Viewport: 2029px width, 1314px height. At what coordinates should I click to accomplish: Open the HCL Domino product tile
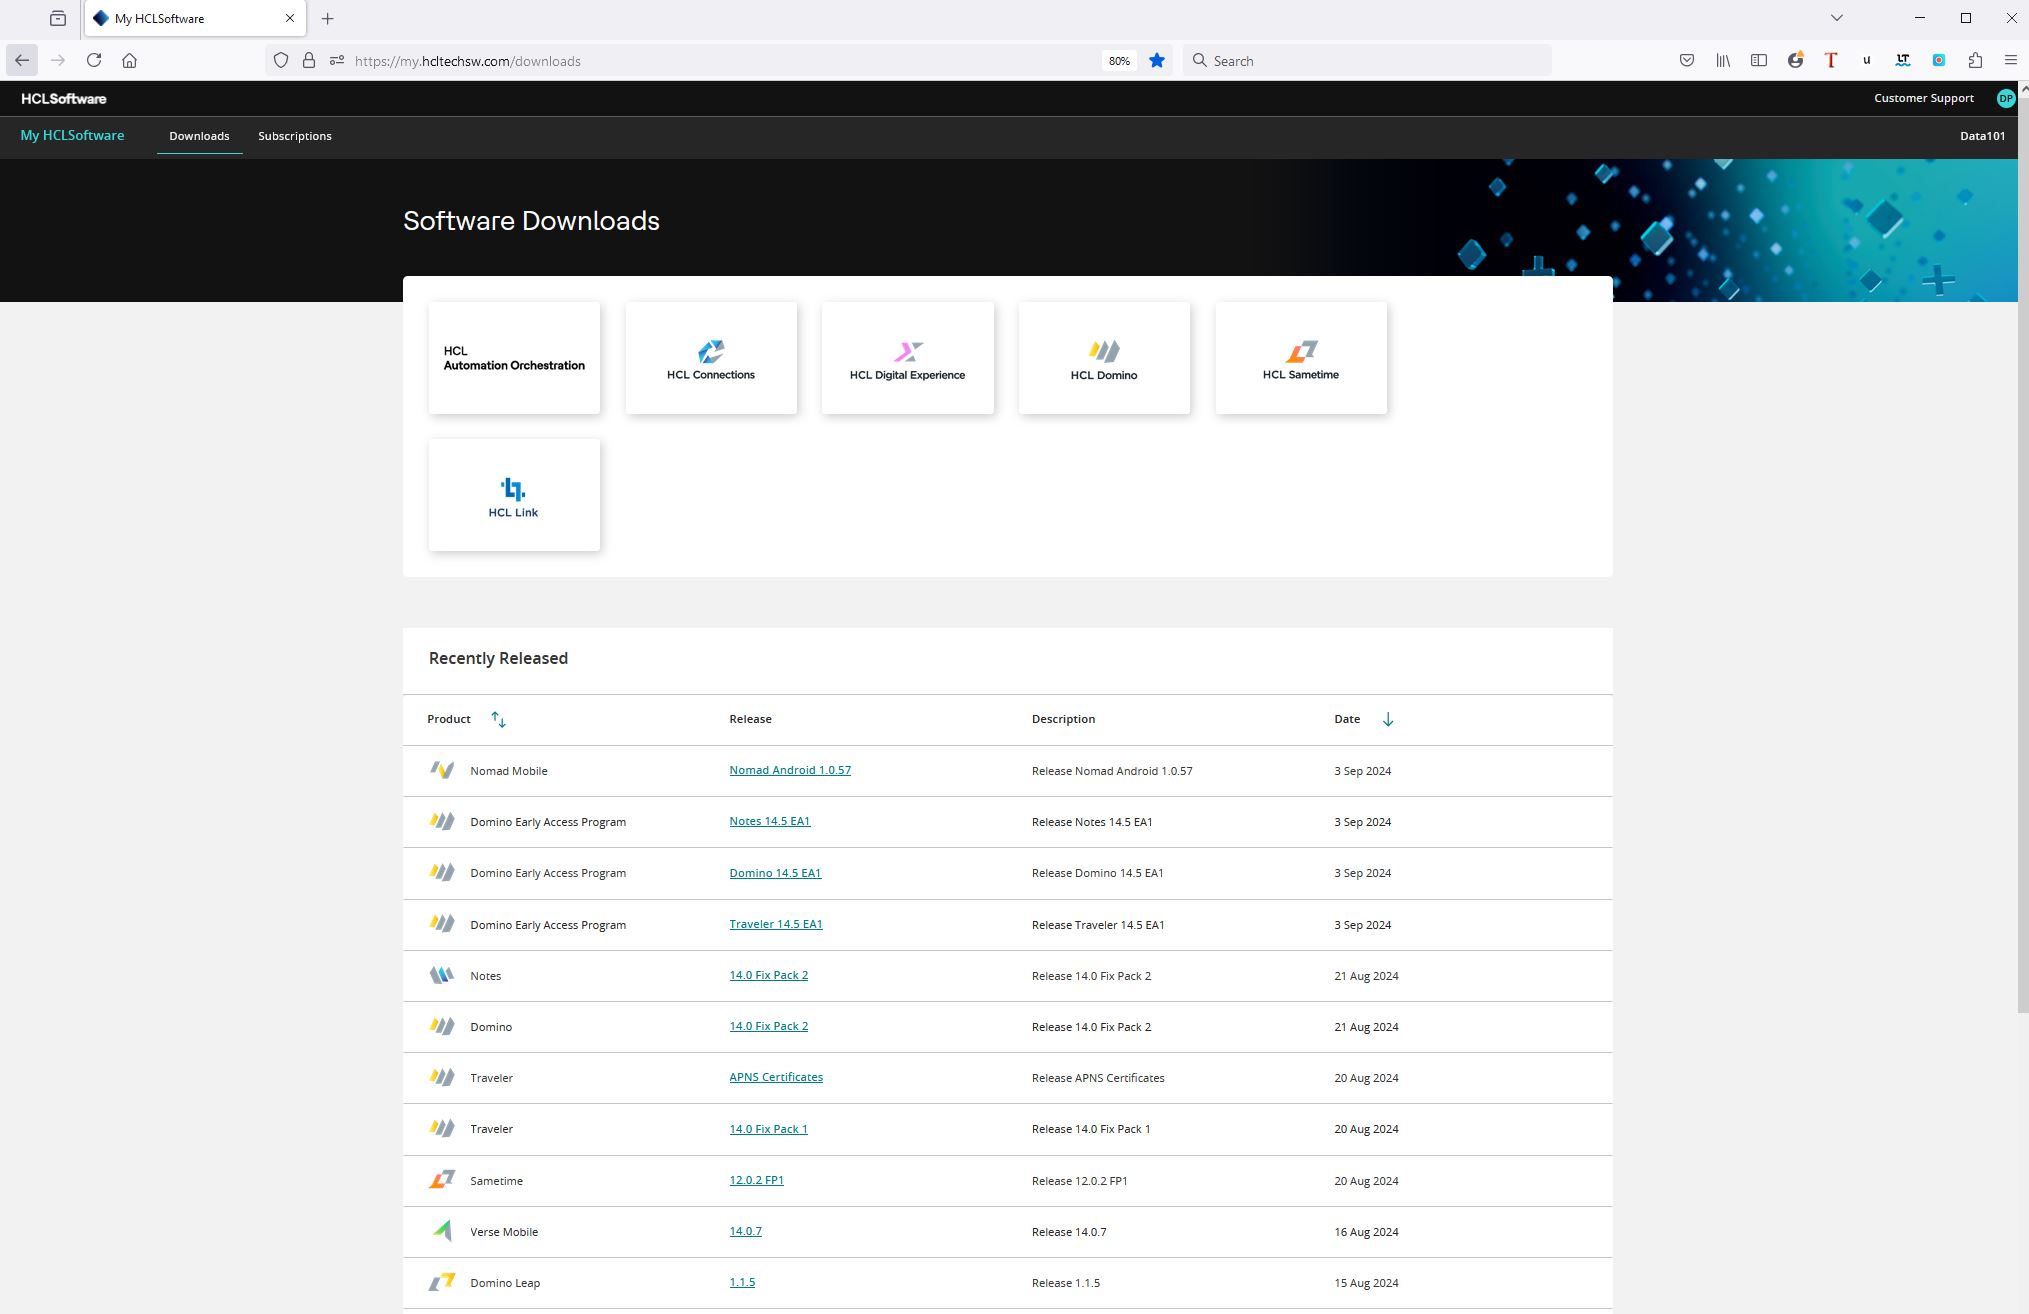click(x=1104, y=358)
